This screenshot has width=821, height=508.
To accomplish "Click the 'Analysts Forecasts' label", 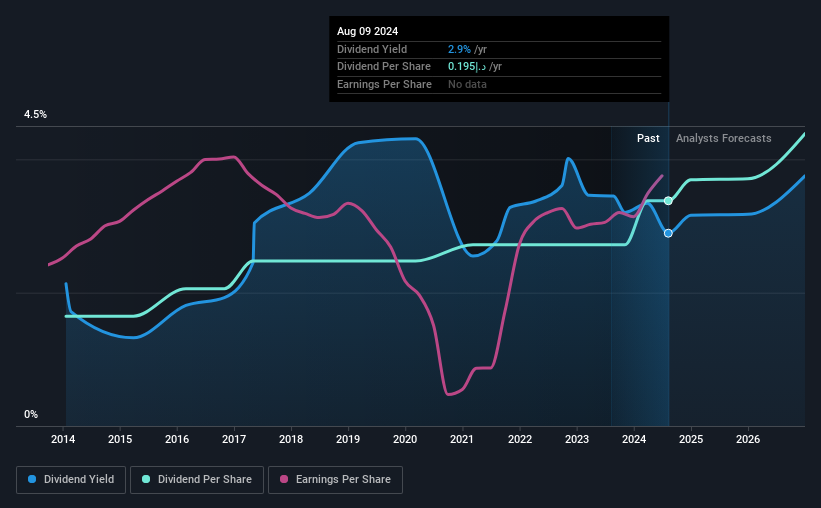I will (724, 138).
